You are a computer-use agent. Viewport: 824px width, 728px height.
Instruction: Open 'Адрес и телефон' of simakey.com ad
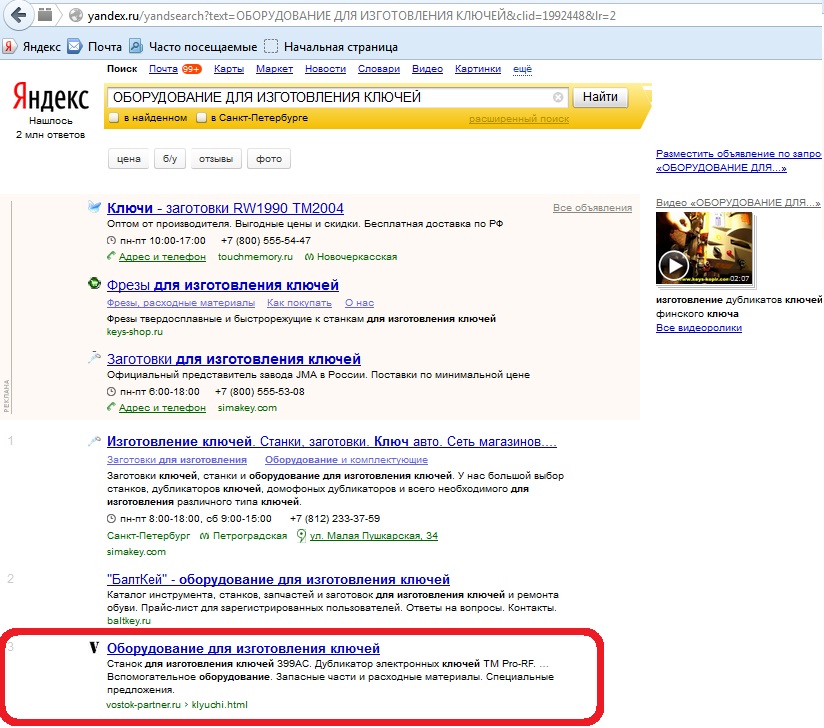[162, 408]
